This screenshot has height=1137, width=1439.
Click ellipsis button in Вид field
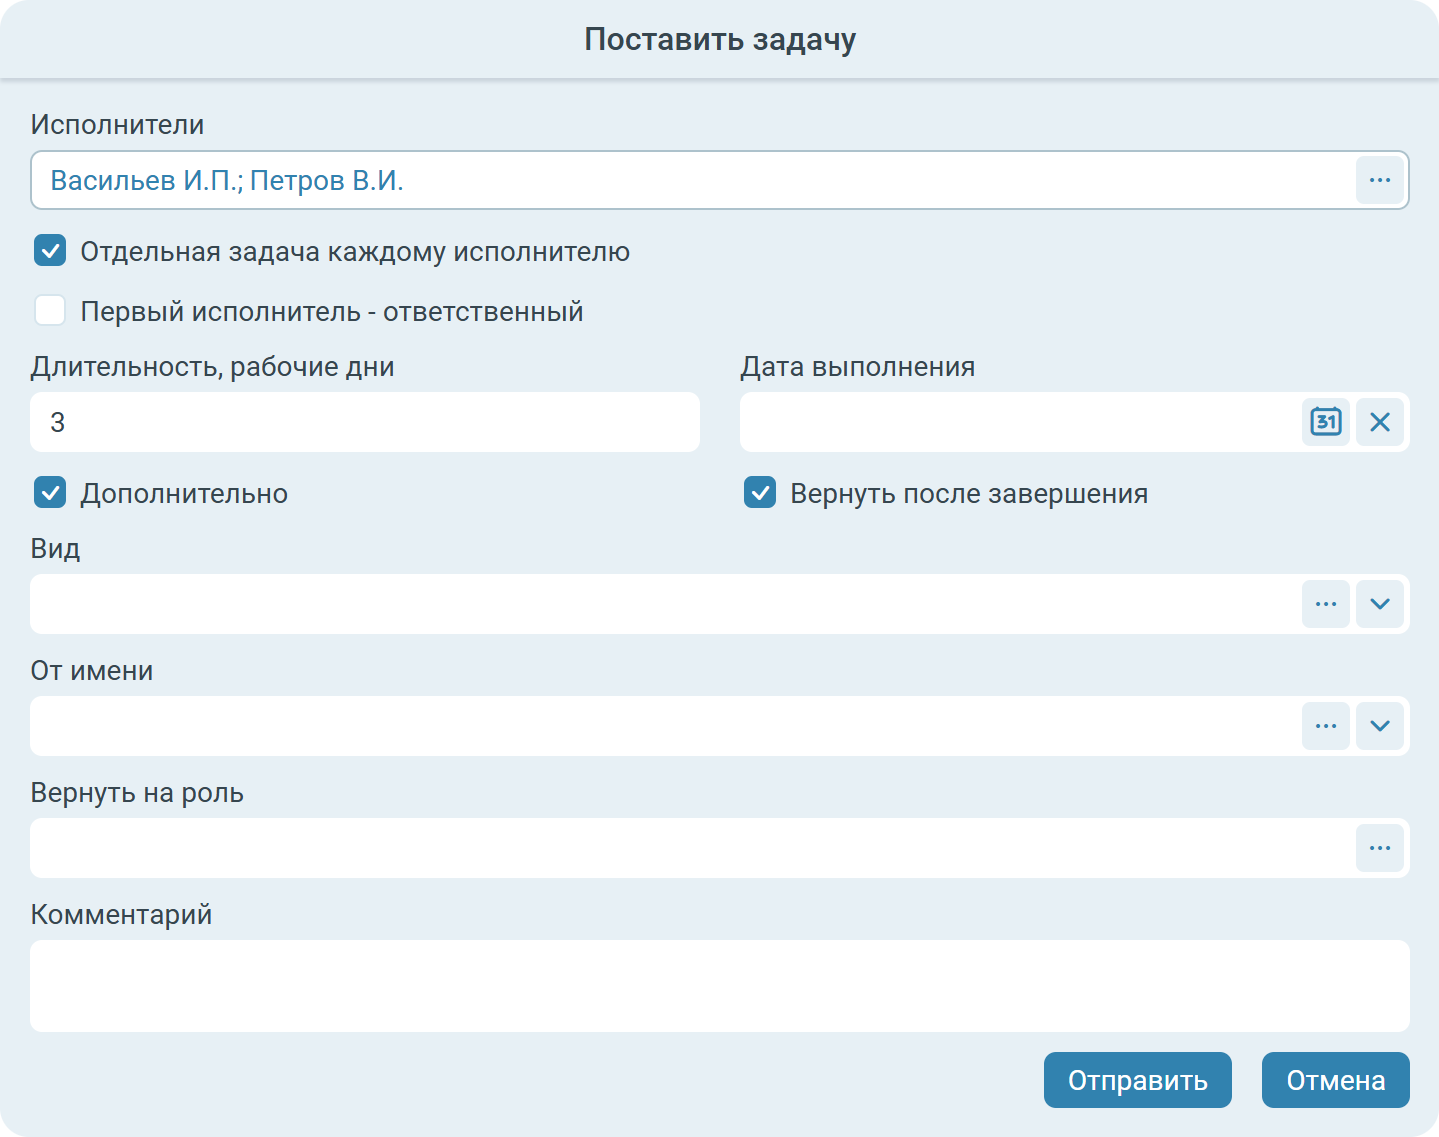tap(1326, 604)
